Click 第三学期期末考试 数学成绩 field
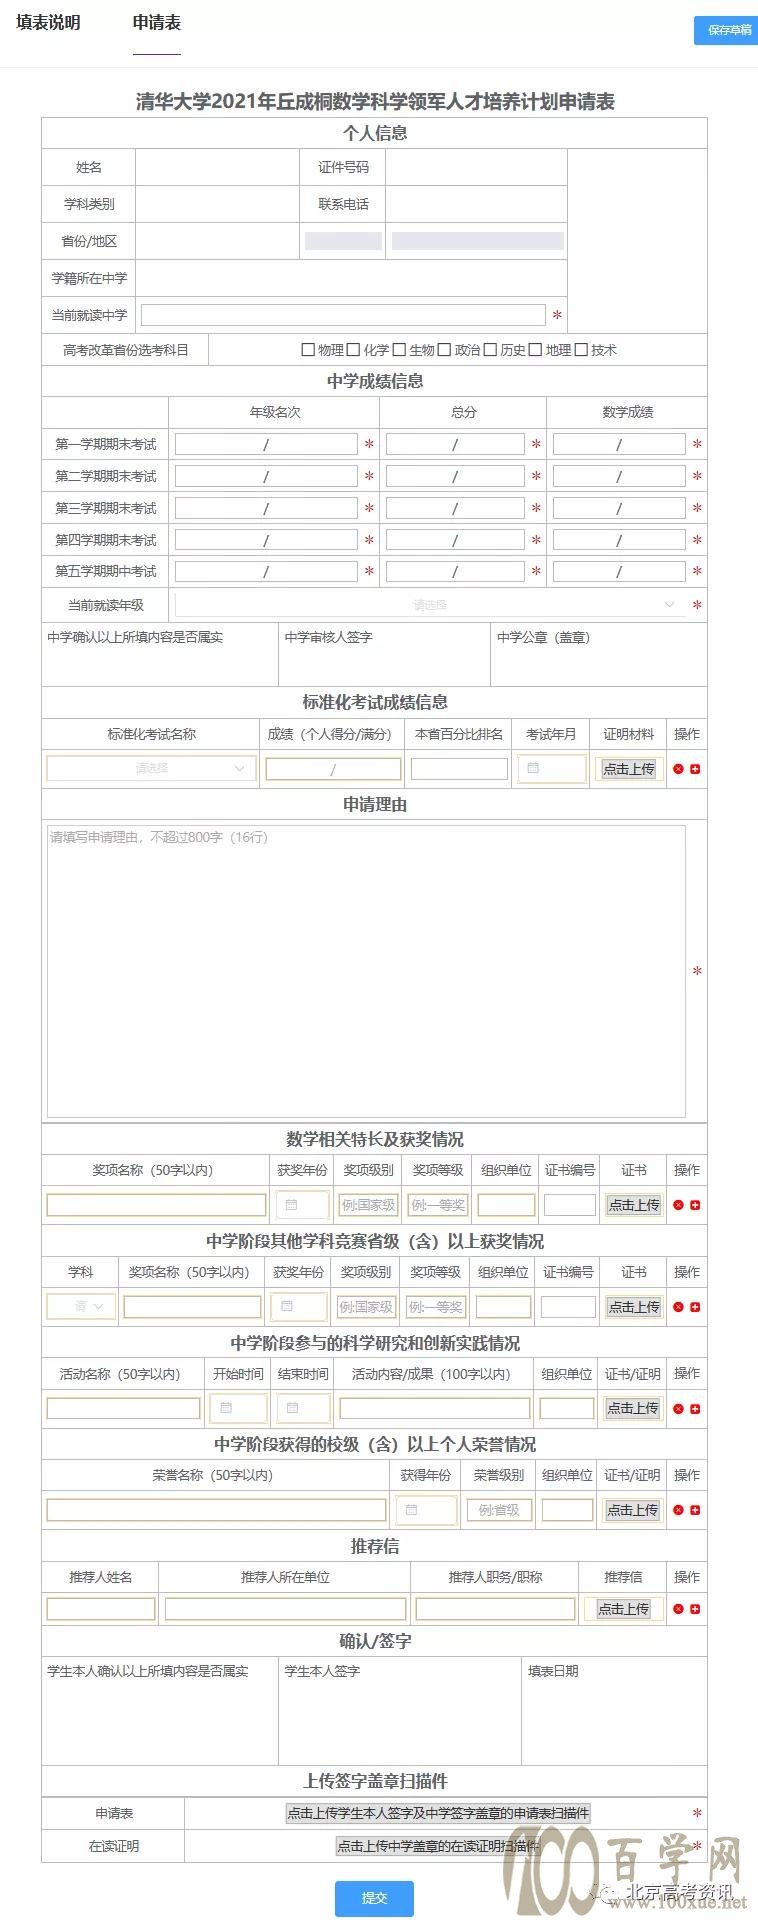 click(x=619, y=508)
